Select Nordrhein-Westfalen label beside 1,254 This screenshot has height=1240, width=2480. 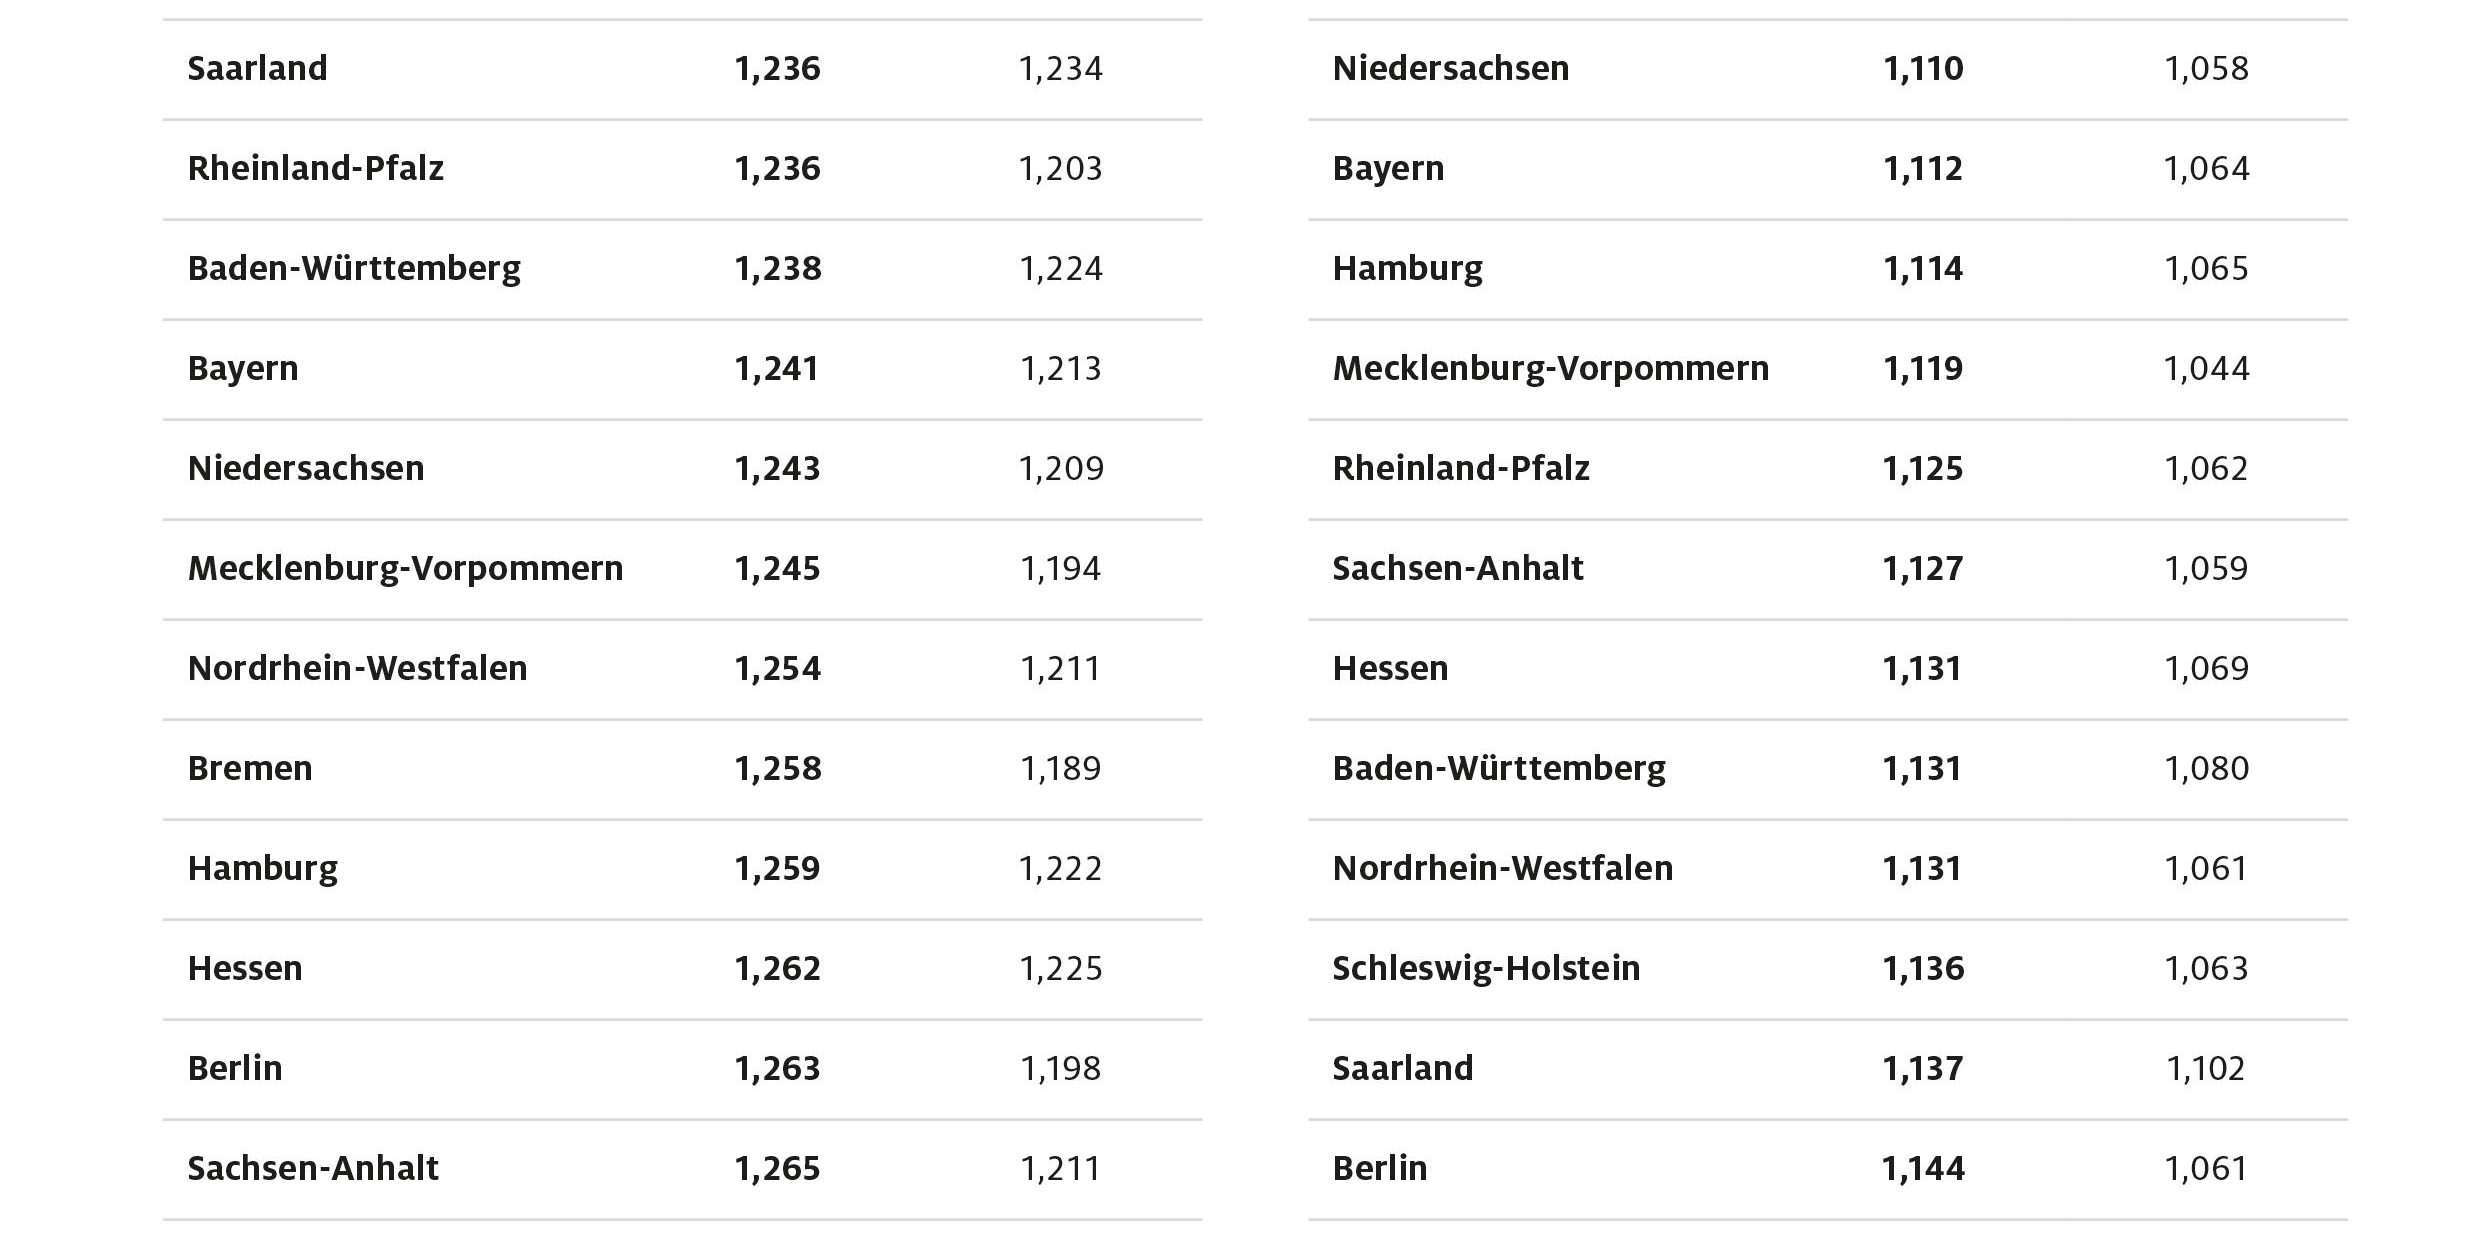[357, 669]
